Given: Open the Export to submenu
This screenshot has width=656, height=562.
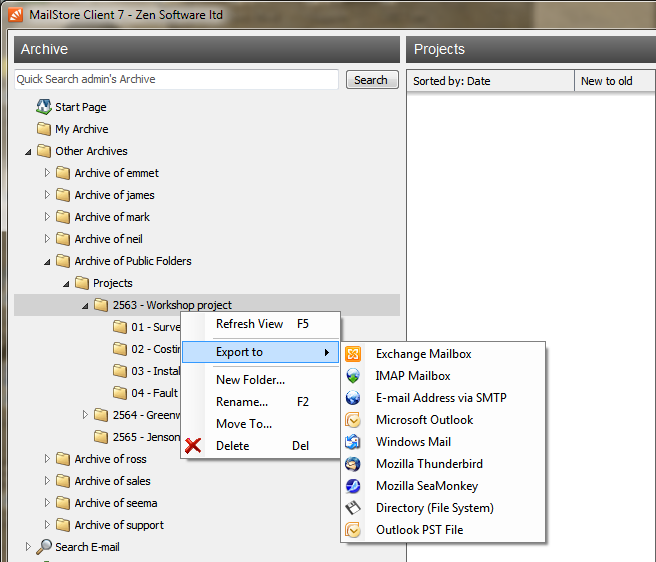Looking at the screenshot, I should coord(261,352).
